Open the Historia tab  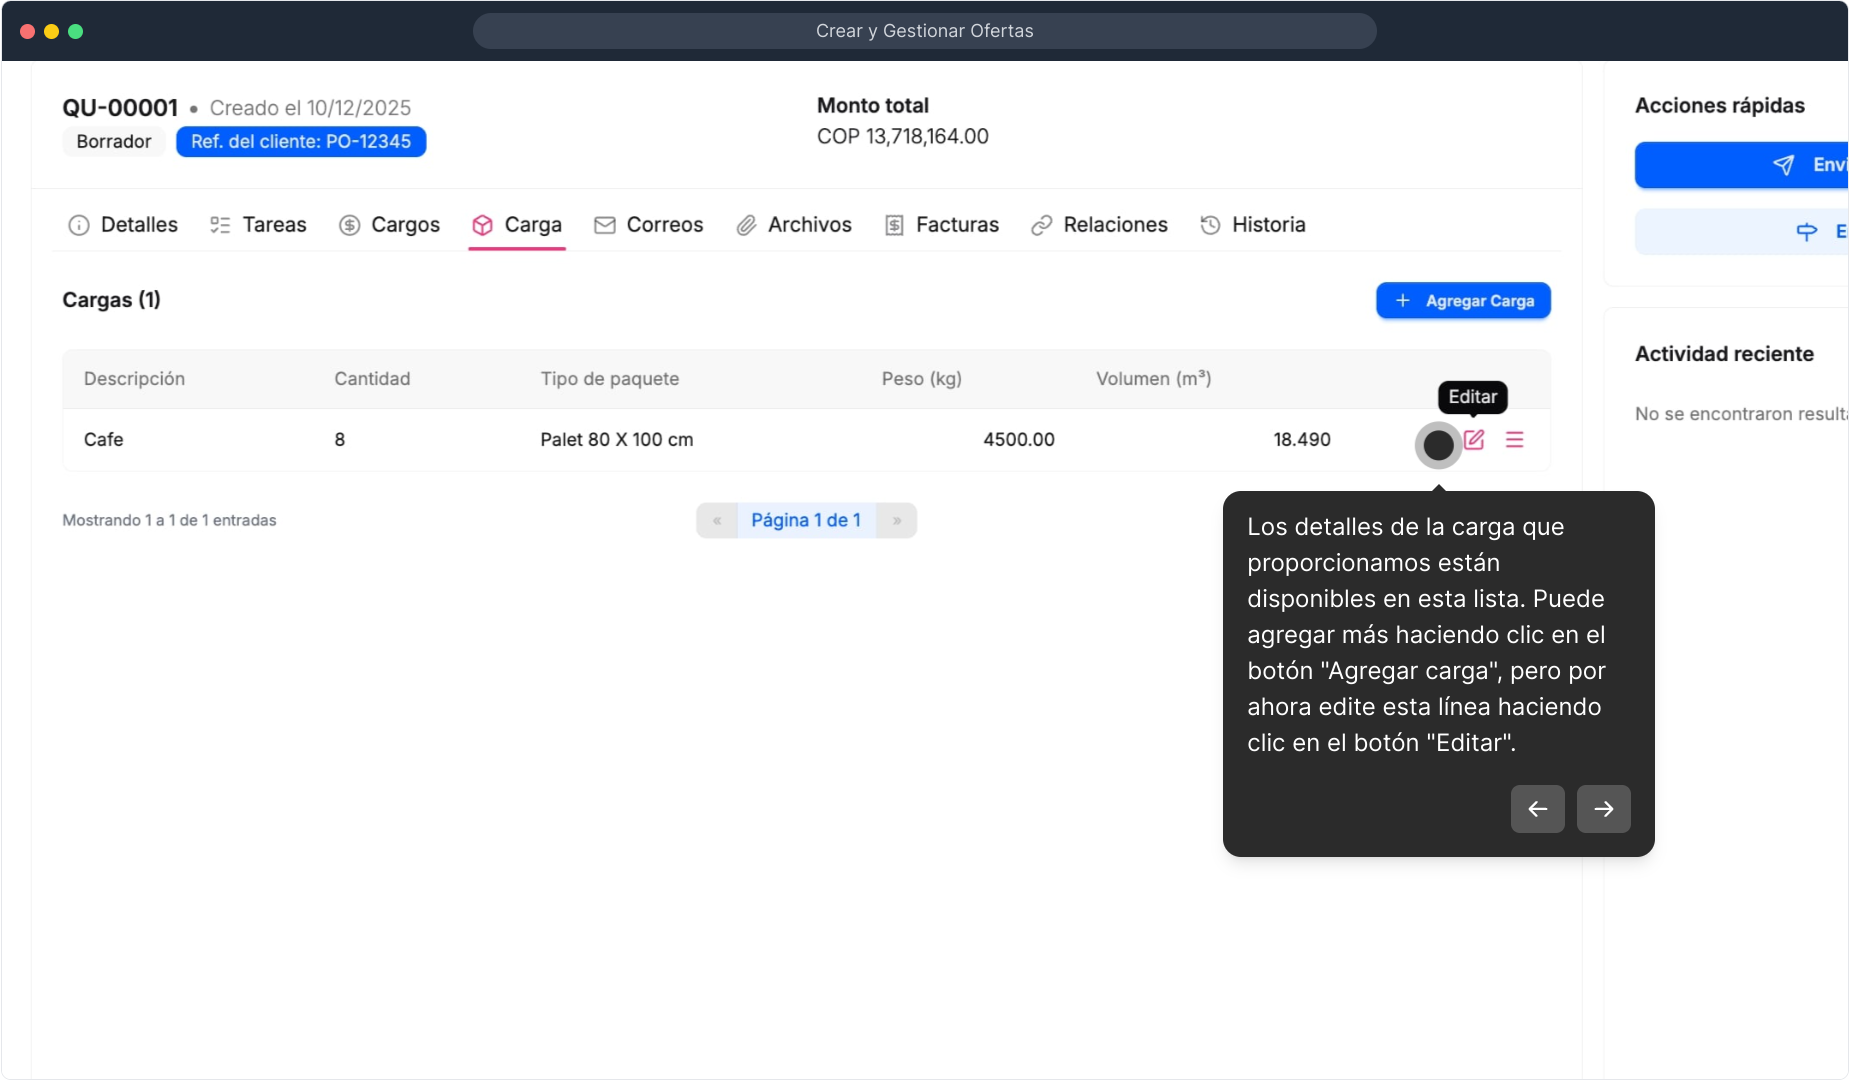(1253, 225)
